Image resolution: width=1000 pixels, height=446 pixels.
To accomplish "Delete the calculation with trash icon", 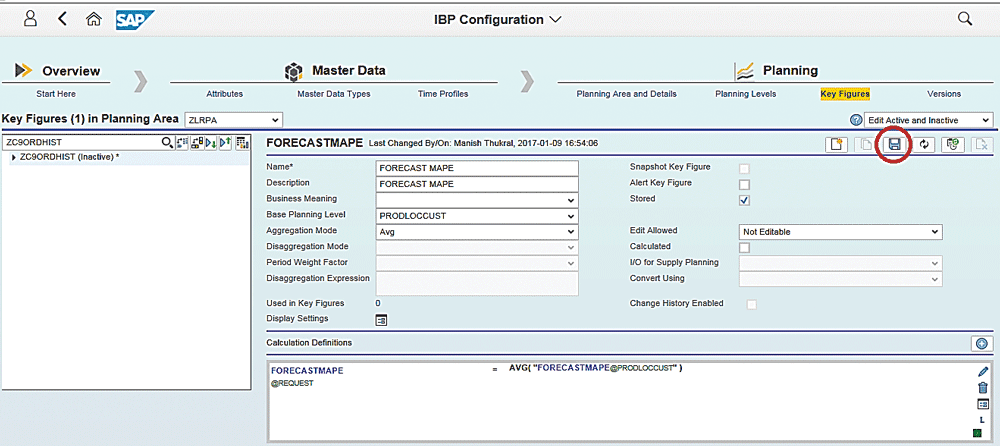I will [983, 387].
